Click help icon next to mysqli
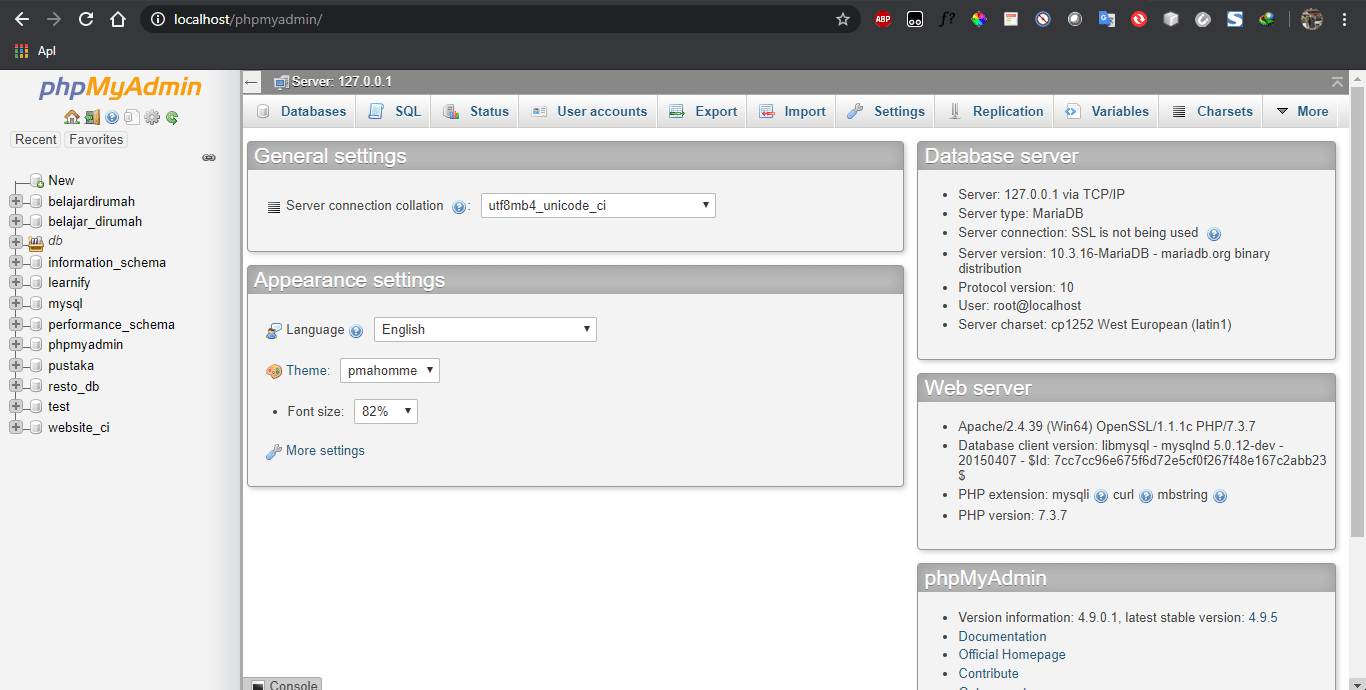The height and width of the screenshot is (690, 1366). click(x=1101, y=496)
